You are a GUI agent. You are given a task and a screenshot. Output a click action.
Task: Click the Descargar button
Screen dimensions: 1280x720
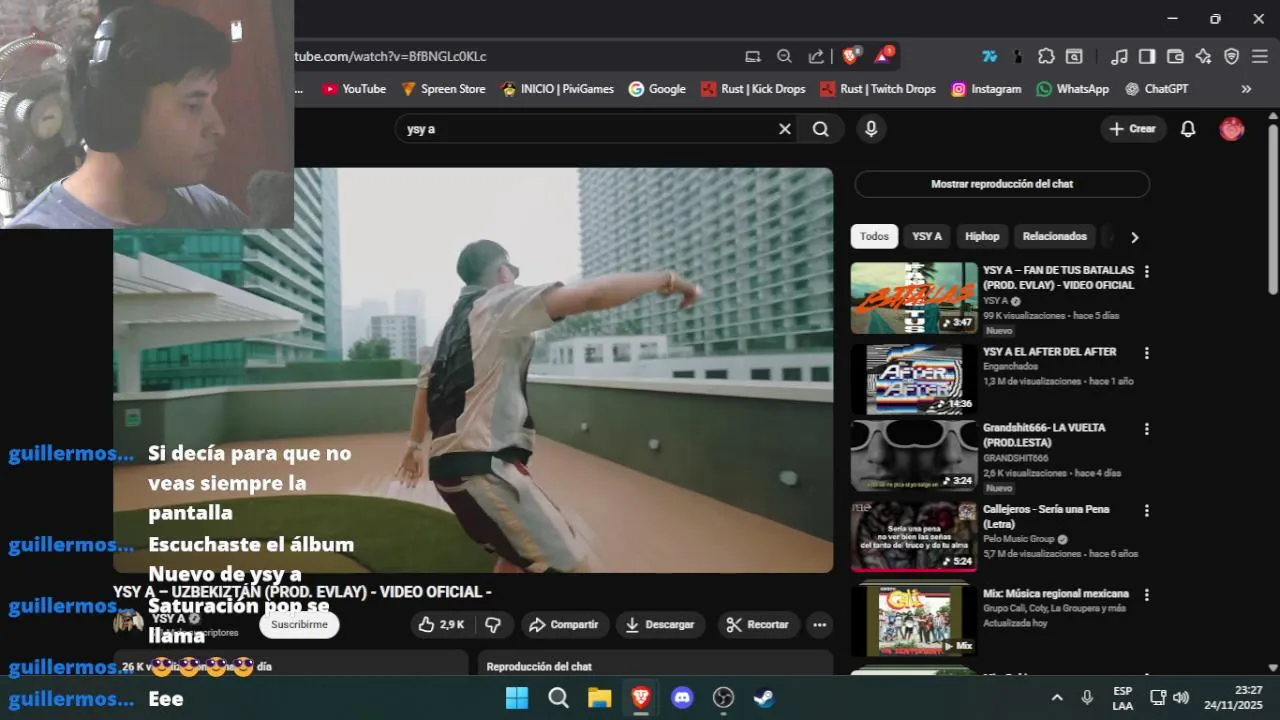(660, 625)
